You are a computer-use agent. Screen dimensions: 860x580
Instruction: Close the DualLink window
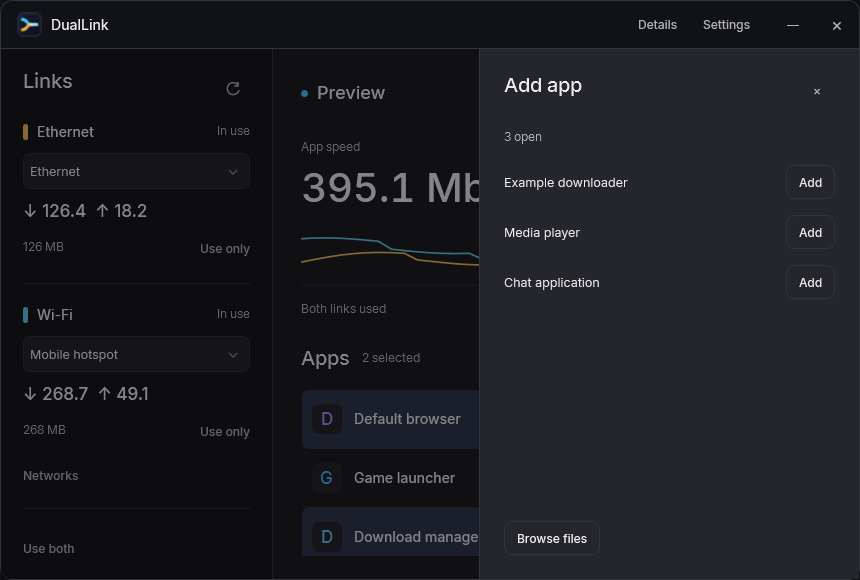(836, 26)
